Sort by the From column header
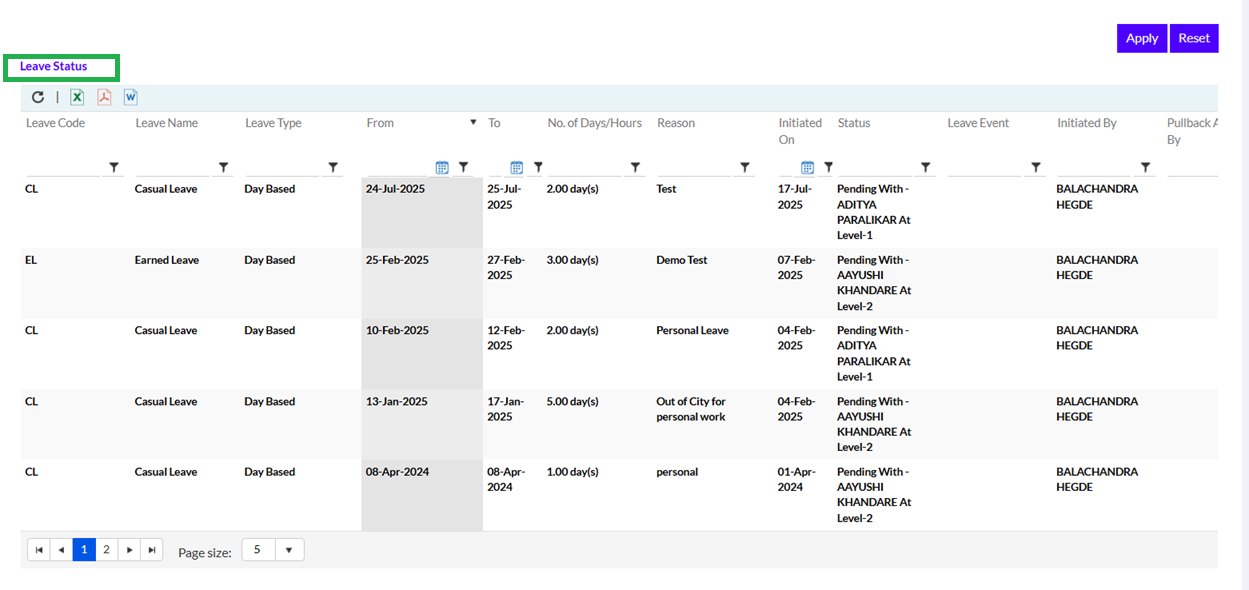The image size is (1249, 590). pos(380,123)
